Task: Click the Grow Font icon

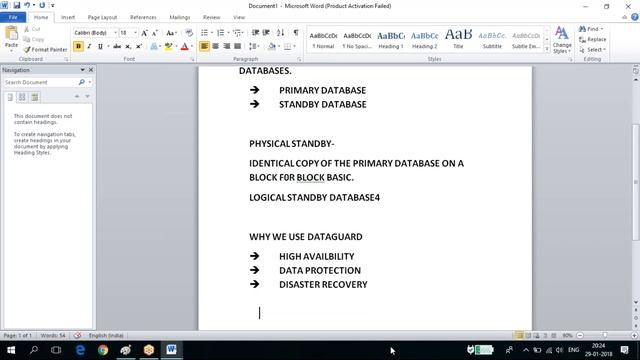Action: tap(144, 33)
